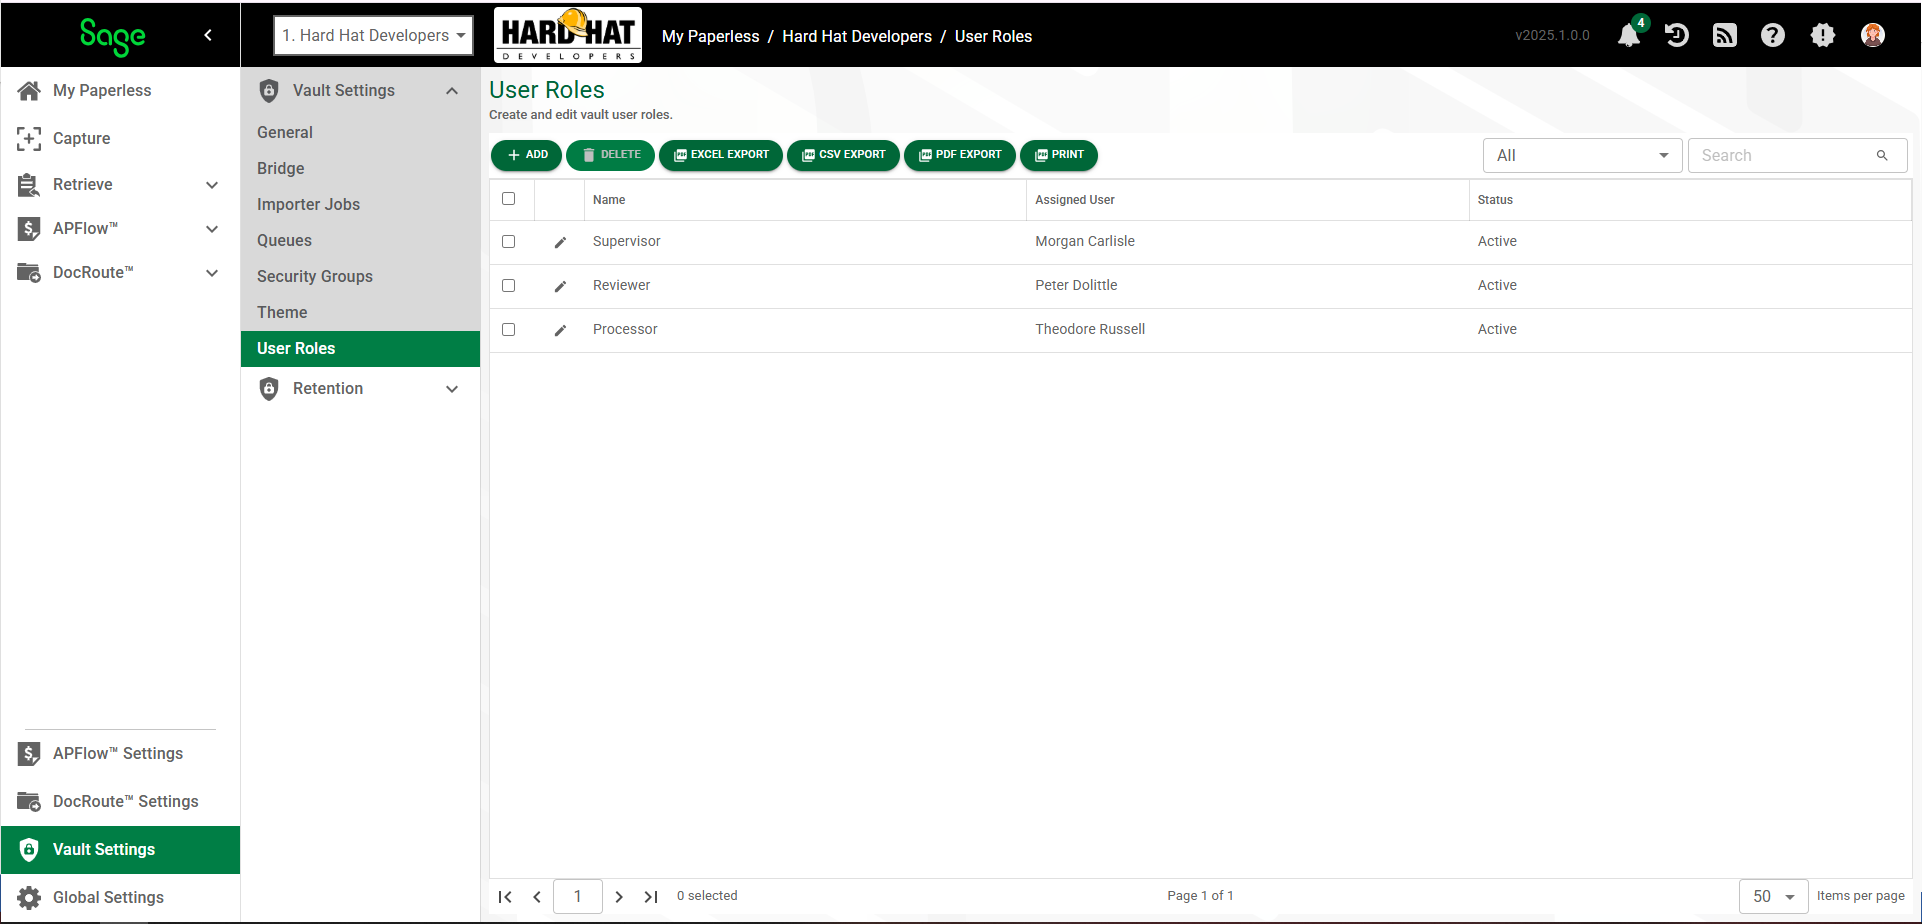The height and width of the screenshot is (924, 1922).
Task: Open the All status filter dropdown
Action: coord(1582,155)
